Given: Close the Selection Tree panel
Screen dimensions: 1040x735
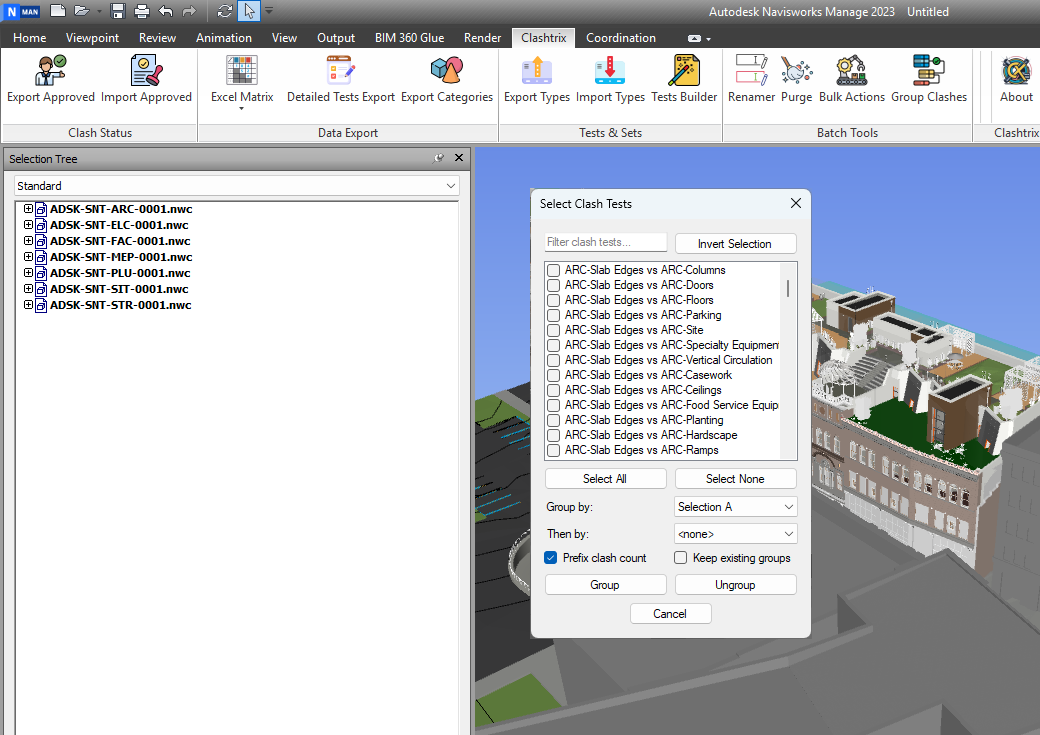Looking at the screenshot, I should point(458,158).
